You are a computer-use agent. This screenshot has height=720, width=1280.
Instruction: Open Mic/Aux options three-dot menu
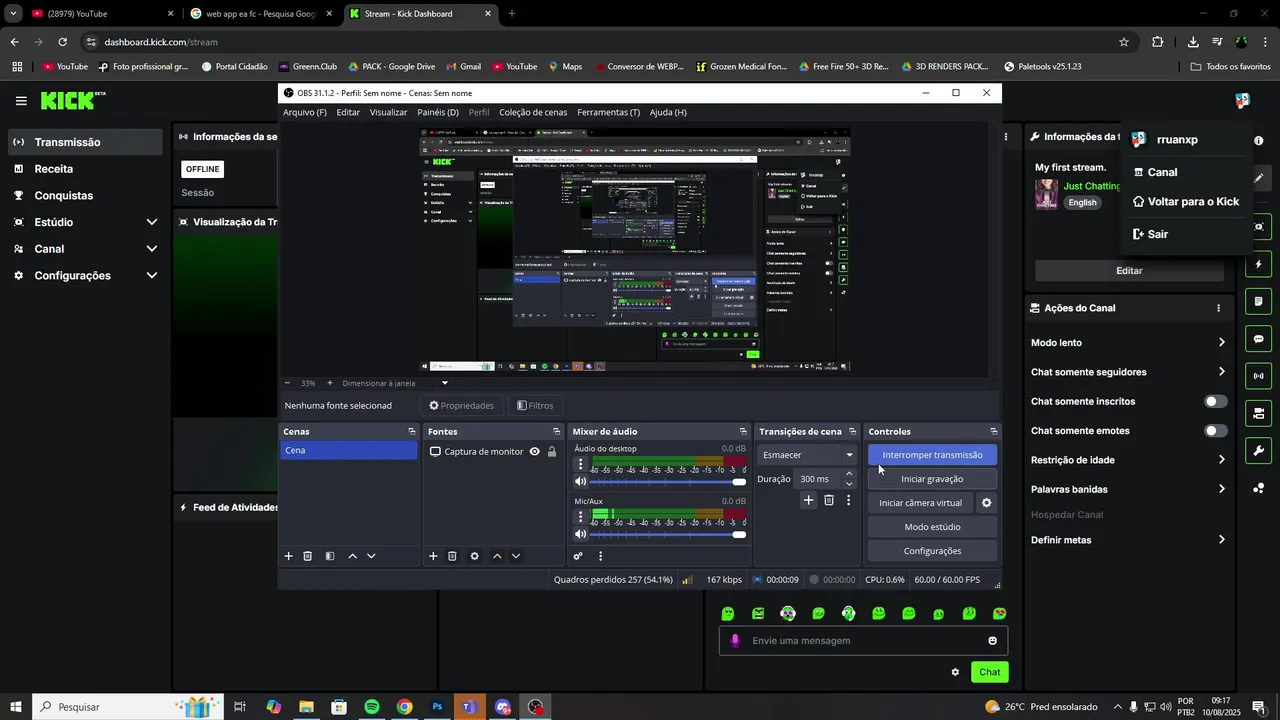(x=581, y=517)
